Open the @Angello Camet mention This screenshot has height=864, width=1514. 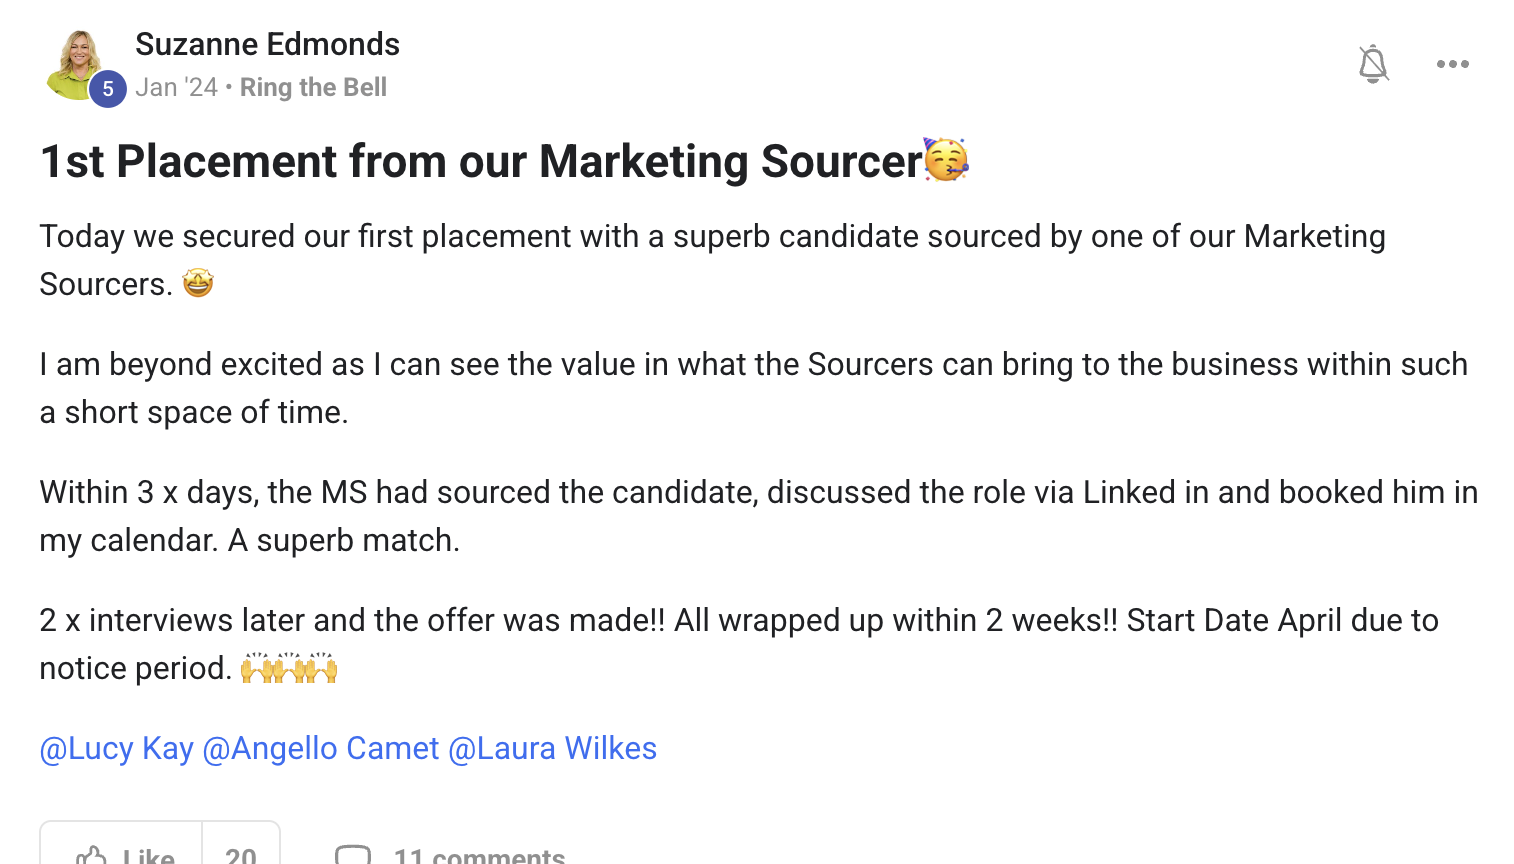click(320, 748)
